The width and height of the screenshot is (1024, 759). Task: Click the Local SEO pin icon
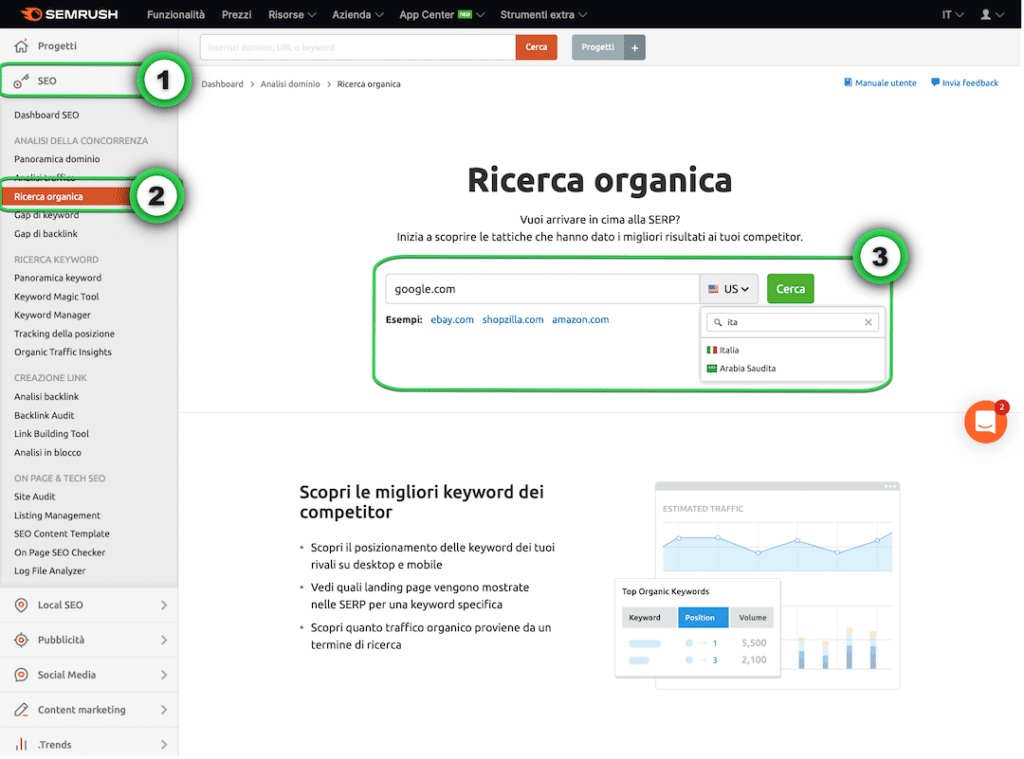[22, 605]
